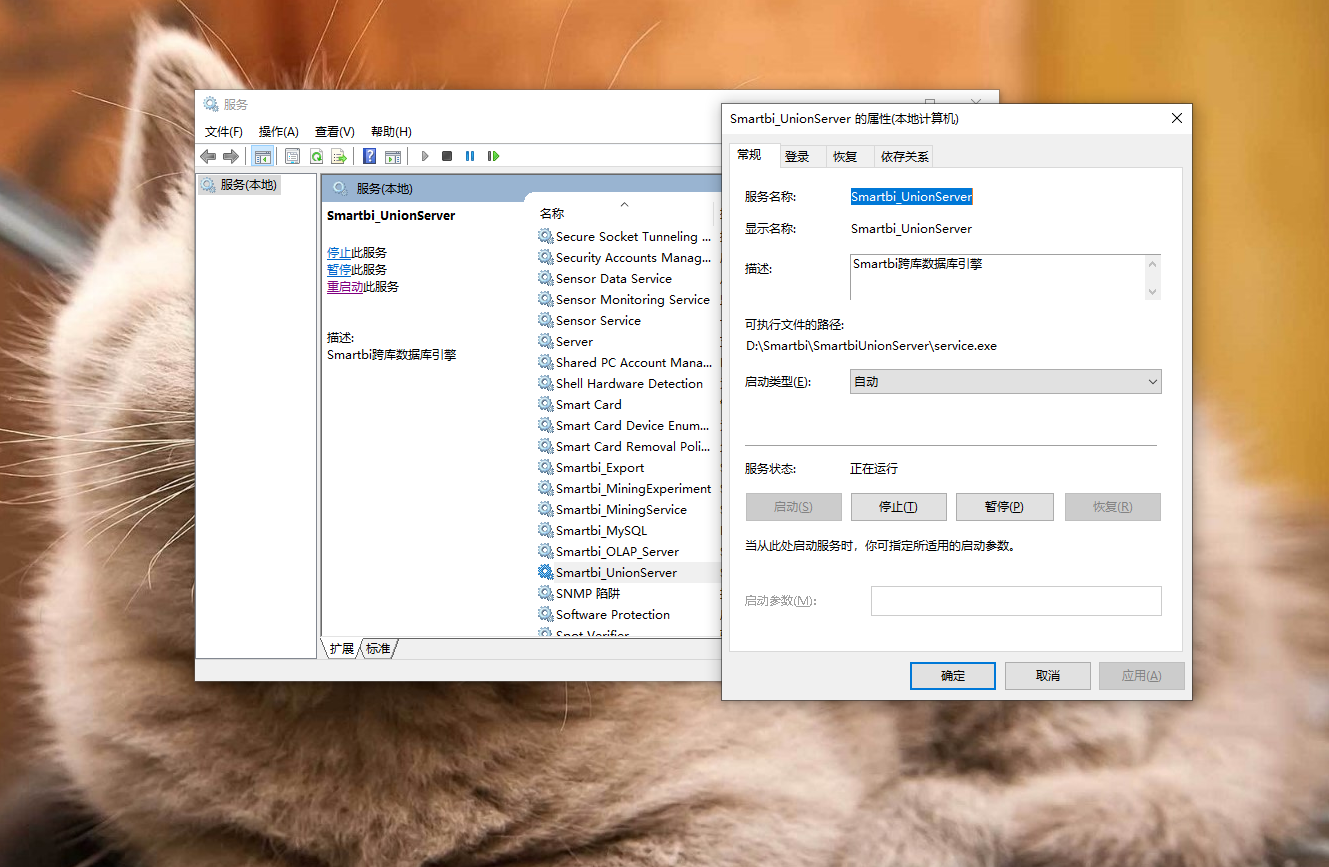Switch to the 标准 view tab at bottom
The image size is (1329, 867).
pos(378,648)
